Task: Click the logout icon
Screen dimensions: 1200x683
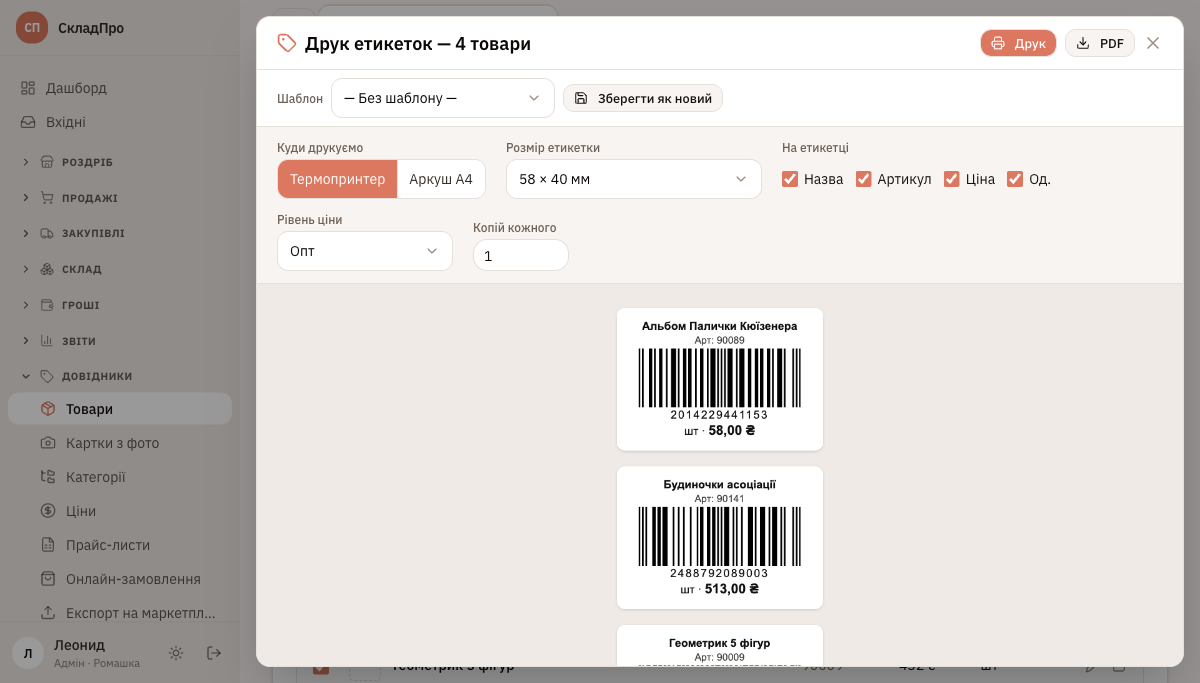Action: tap(214, 653)
